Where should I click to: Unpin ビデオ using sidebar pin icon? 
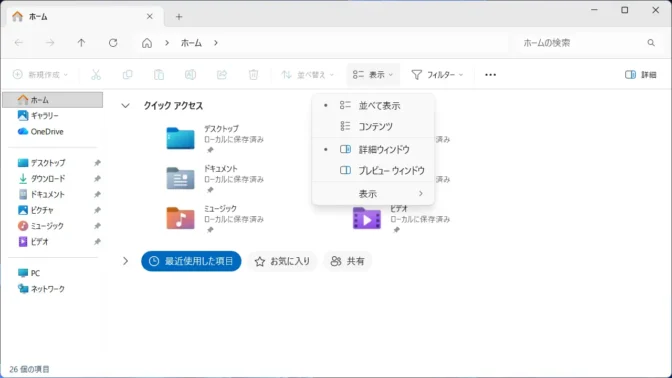97,242
